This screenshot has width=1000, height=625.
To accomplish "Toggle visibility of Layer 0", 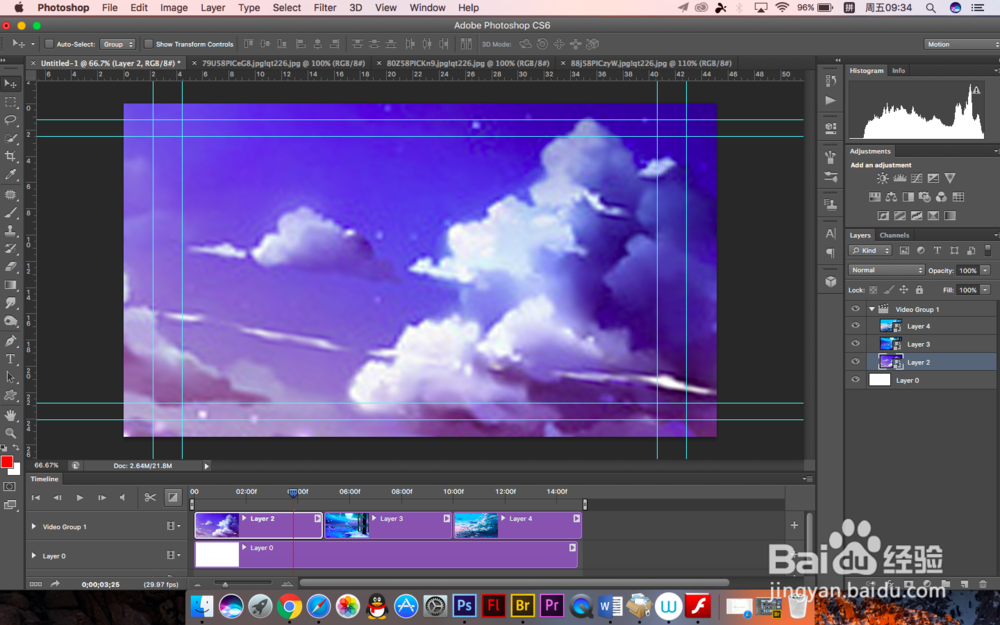I will click(x=855, y=379).
